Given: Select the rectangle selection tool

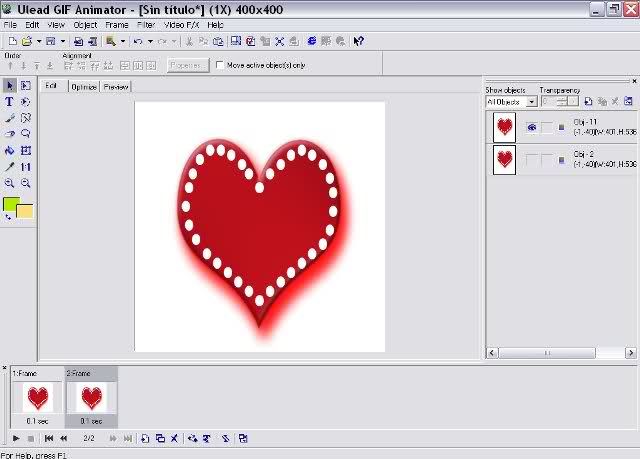Looking at the screenshot, I should point(26,85).
